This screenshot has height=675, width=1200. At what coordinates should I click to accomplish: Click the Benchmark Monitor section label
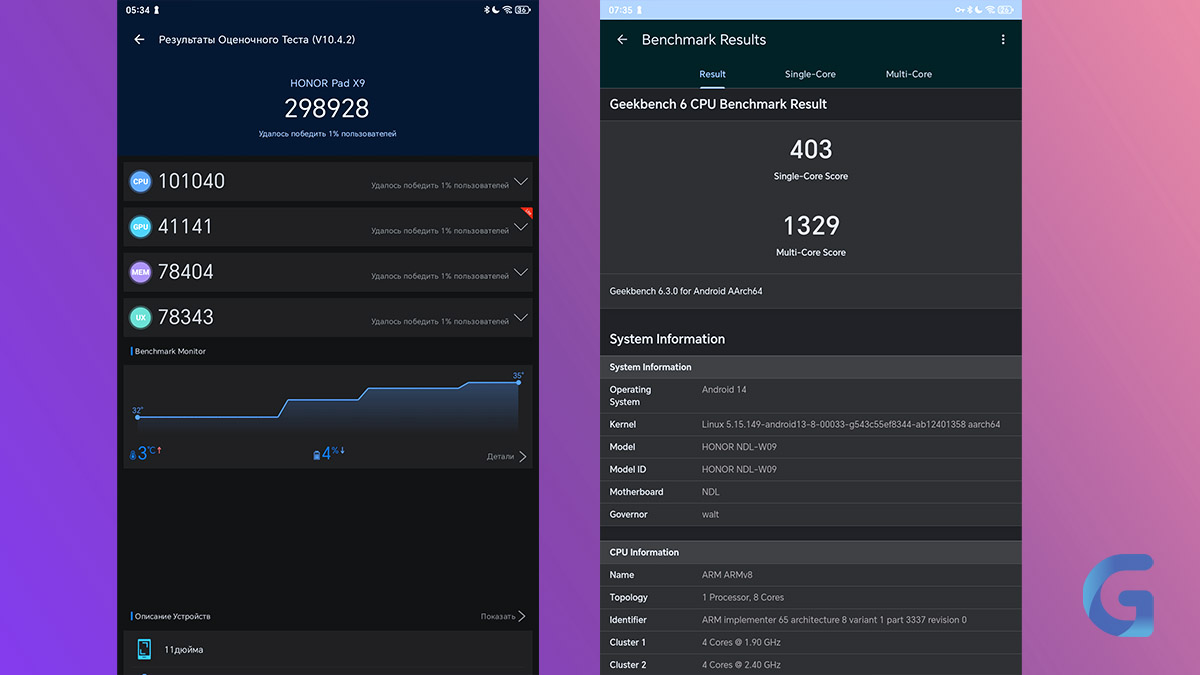pos(170,351)
